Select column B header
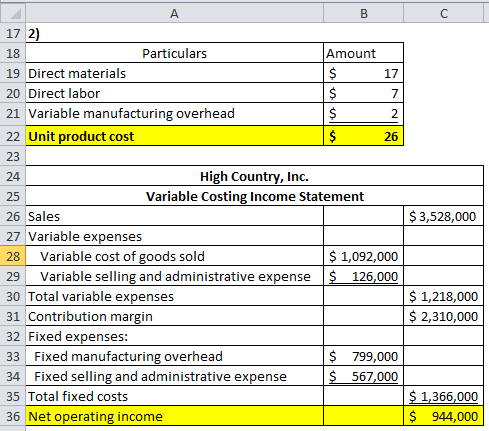This screenshot has width=489, height=431. pyautogui.click(x=363, y=14)
